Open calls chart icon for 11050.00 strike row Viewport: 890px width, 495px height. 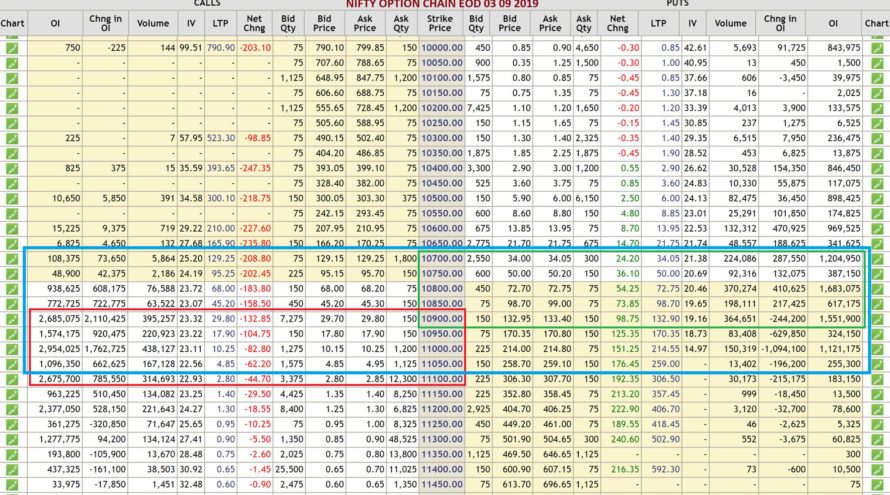pos(12,364)
